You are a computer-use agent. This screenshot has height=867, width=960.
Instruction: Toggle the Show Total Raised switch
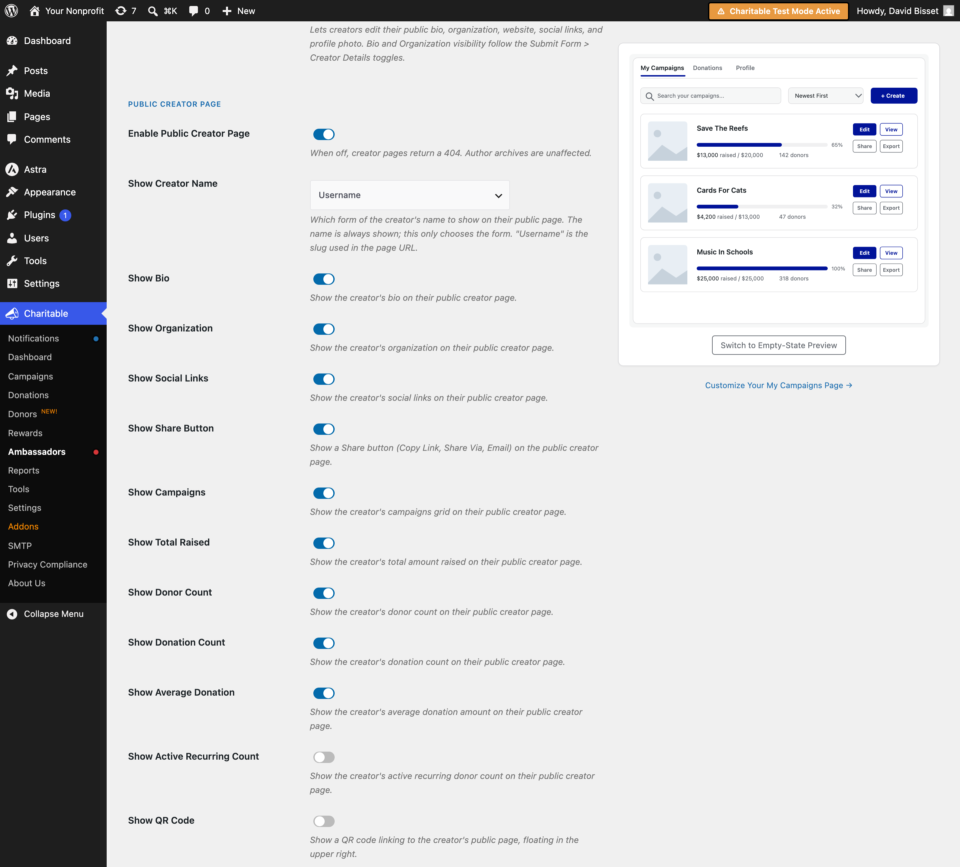click(323, 543)
